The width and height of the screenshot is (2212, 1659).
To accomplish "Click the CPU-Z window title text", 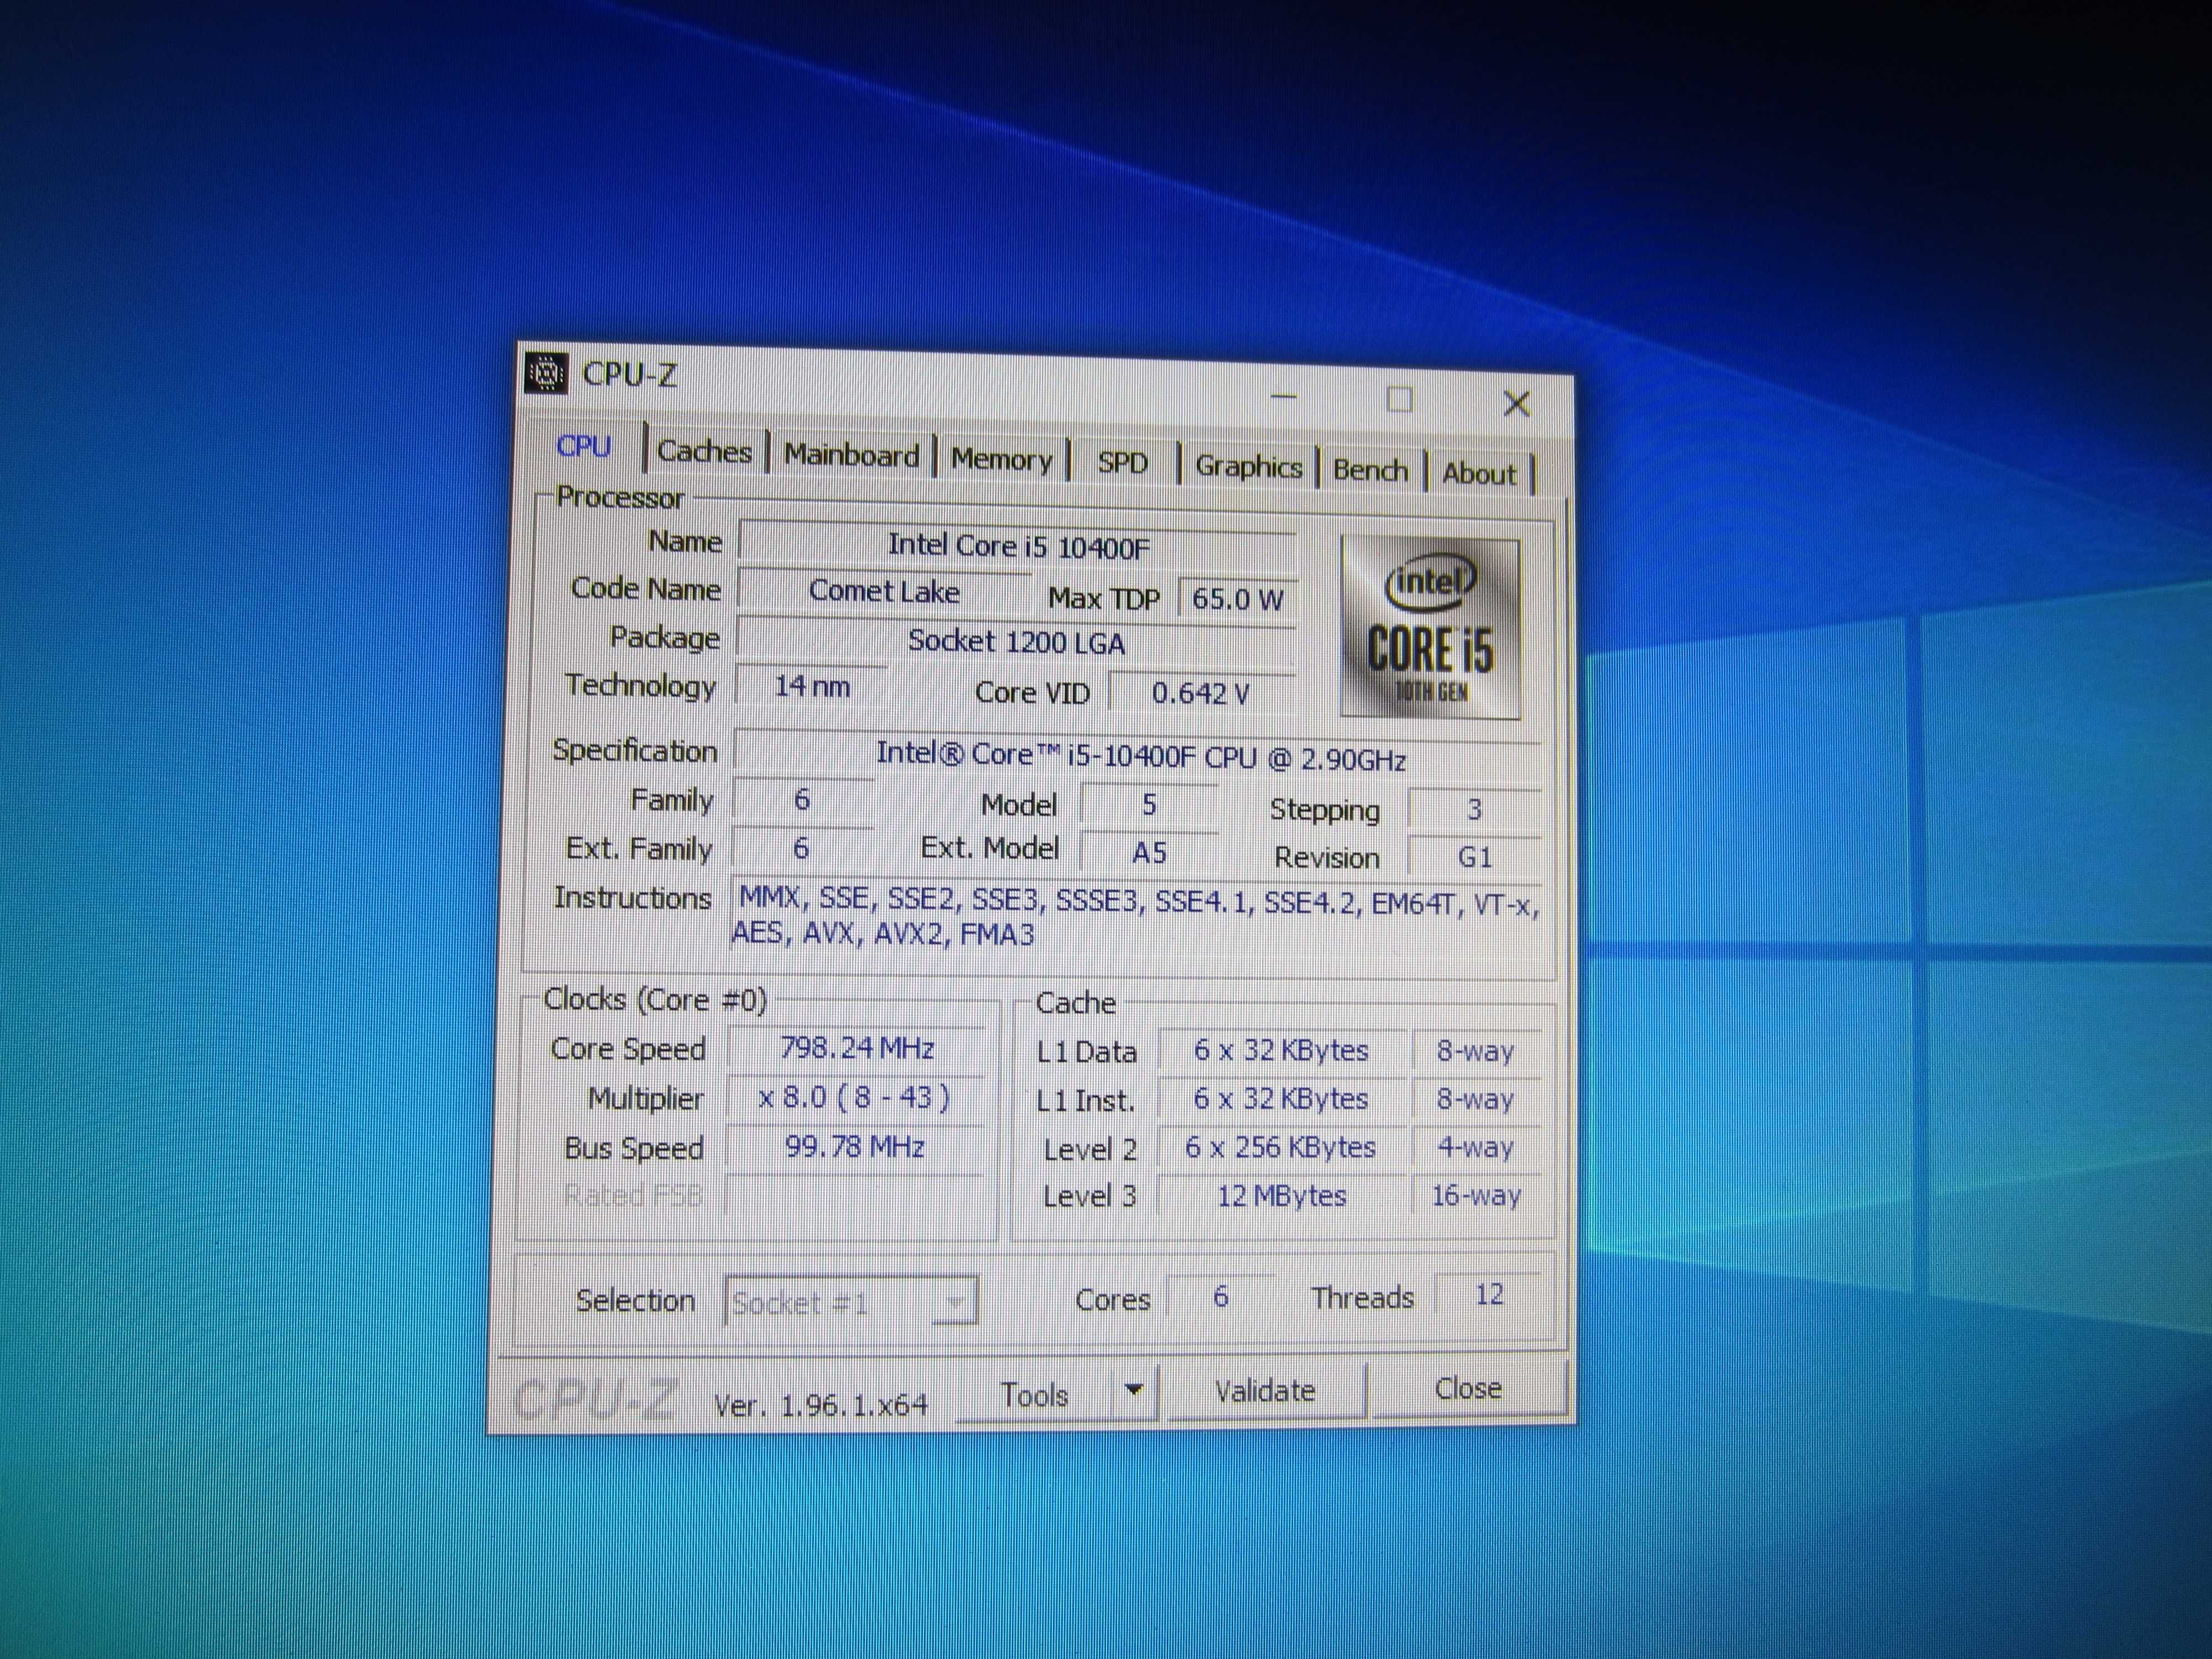I will (x=629, y=375).
